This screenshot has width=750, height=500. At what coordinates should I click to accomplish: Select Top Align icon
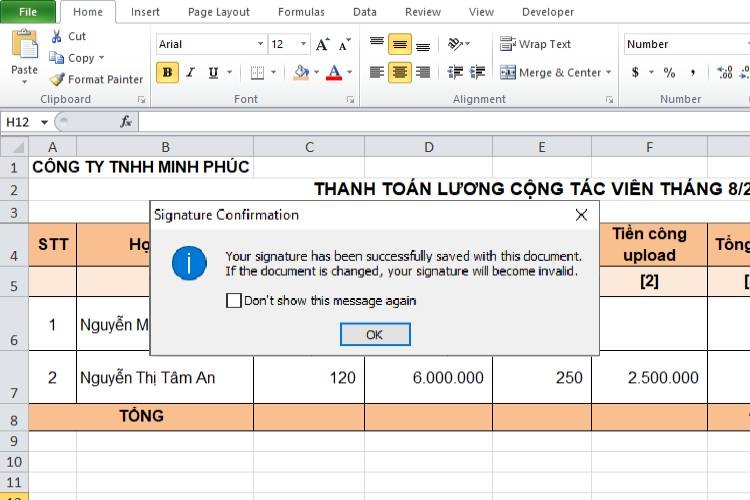[x=376, y=44]
